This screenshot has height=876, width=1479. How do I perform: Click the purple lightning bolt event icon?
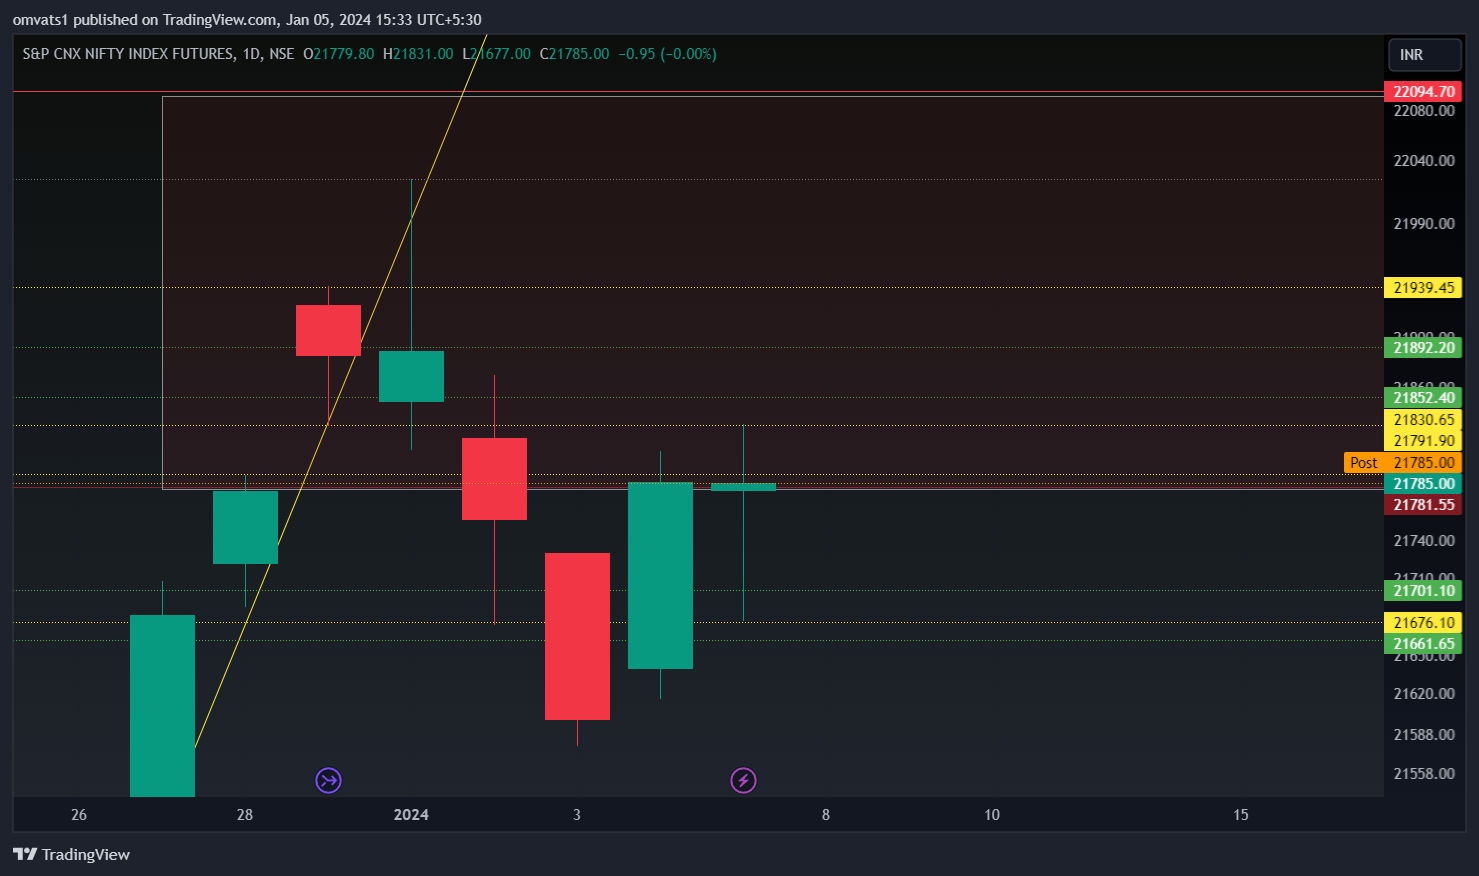click(743, 780)
